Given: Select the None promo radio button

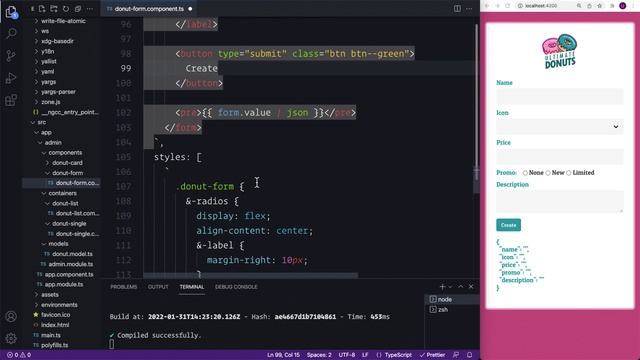Looking at the screenshot, I should (x=525, y=173).
